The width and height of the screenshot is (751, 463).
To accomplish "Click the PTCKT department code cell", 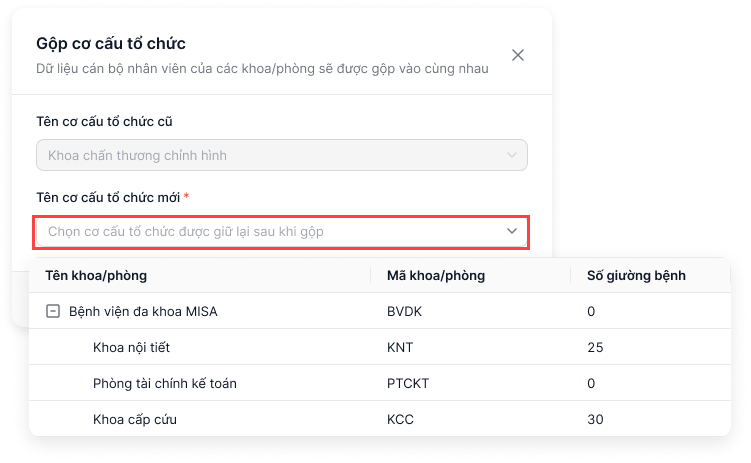I will 408,383.
